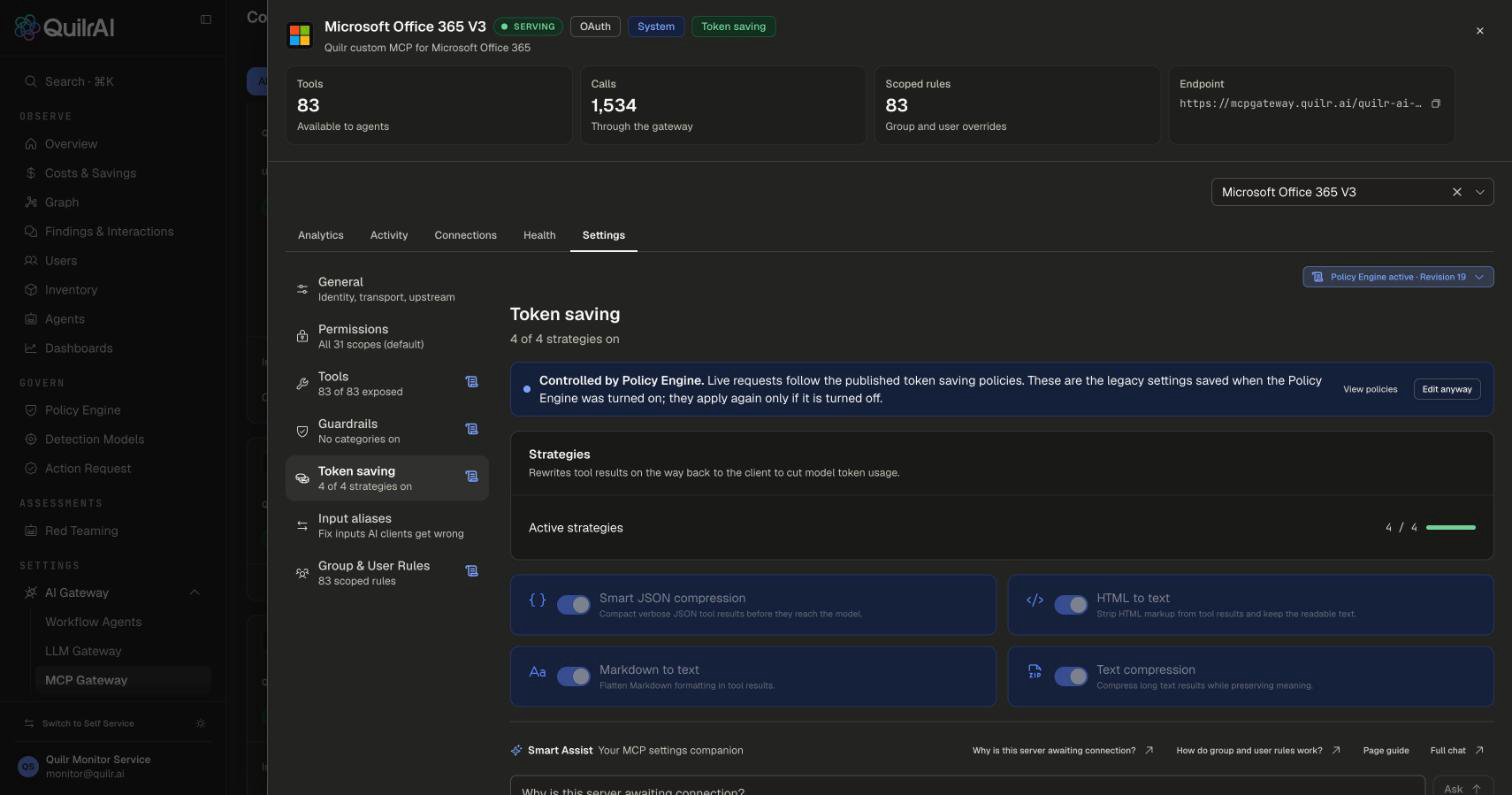Toggle the theme sun icon
This screenshot has width=1512, height=795.
click(x=201, y=723)
